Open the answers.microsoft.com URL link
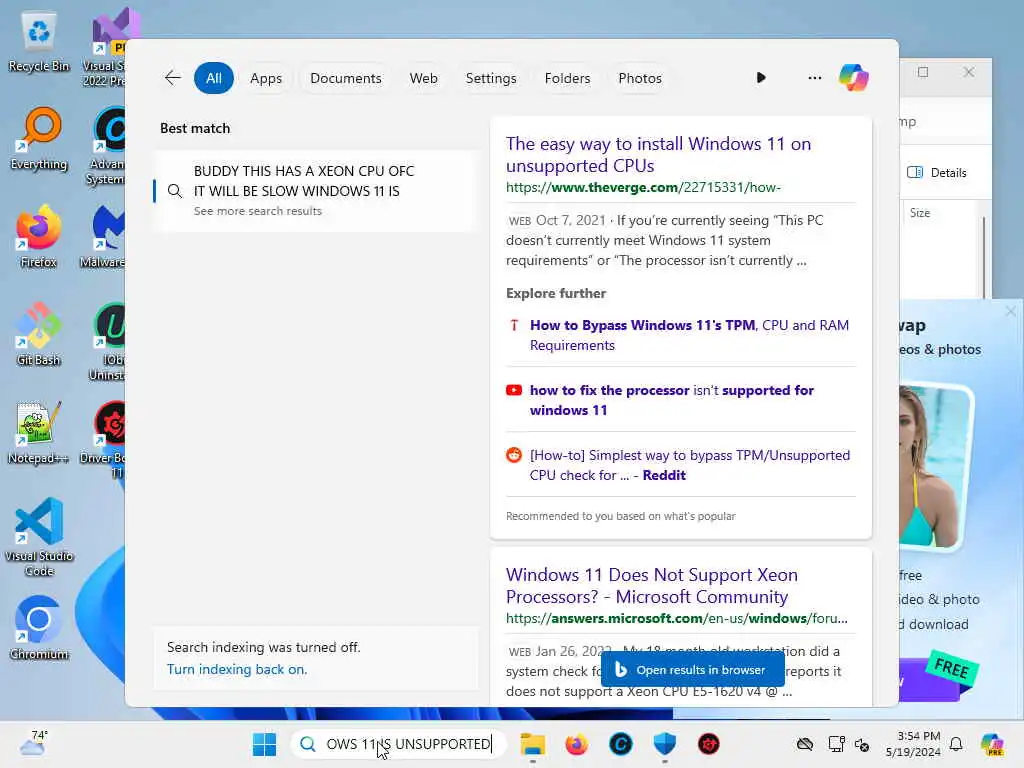The height and width of the screenshot is (768, 1024). click(x=677, y=618)
